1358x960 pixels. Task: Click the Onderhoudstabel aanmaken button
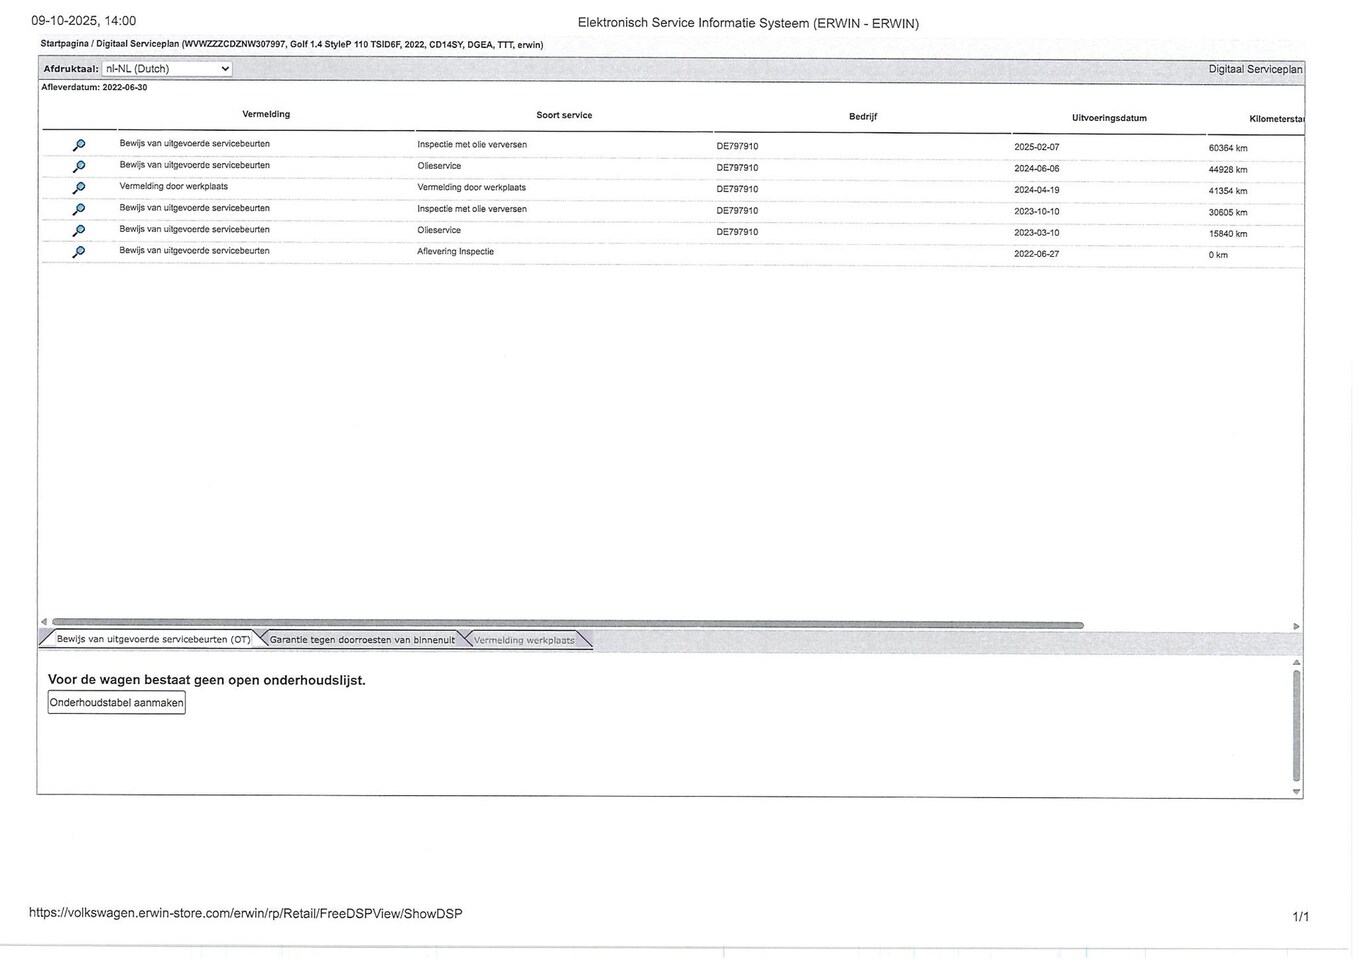point(117,703)
